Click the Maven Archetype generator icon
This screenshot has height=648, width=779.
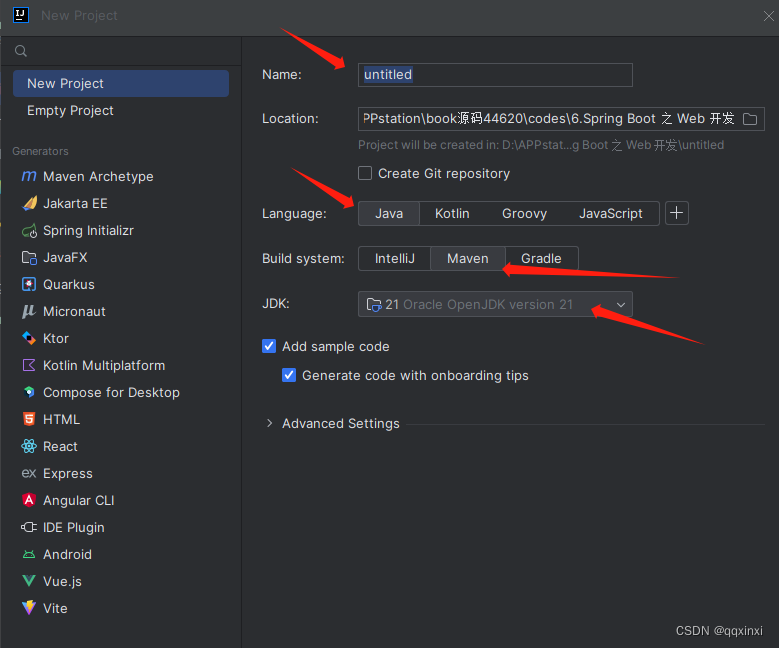[x=29, y=177]
